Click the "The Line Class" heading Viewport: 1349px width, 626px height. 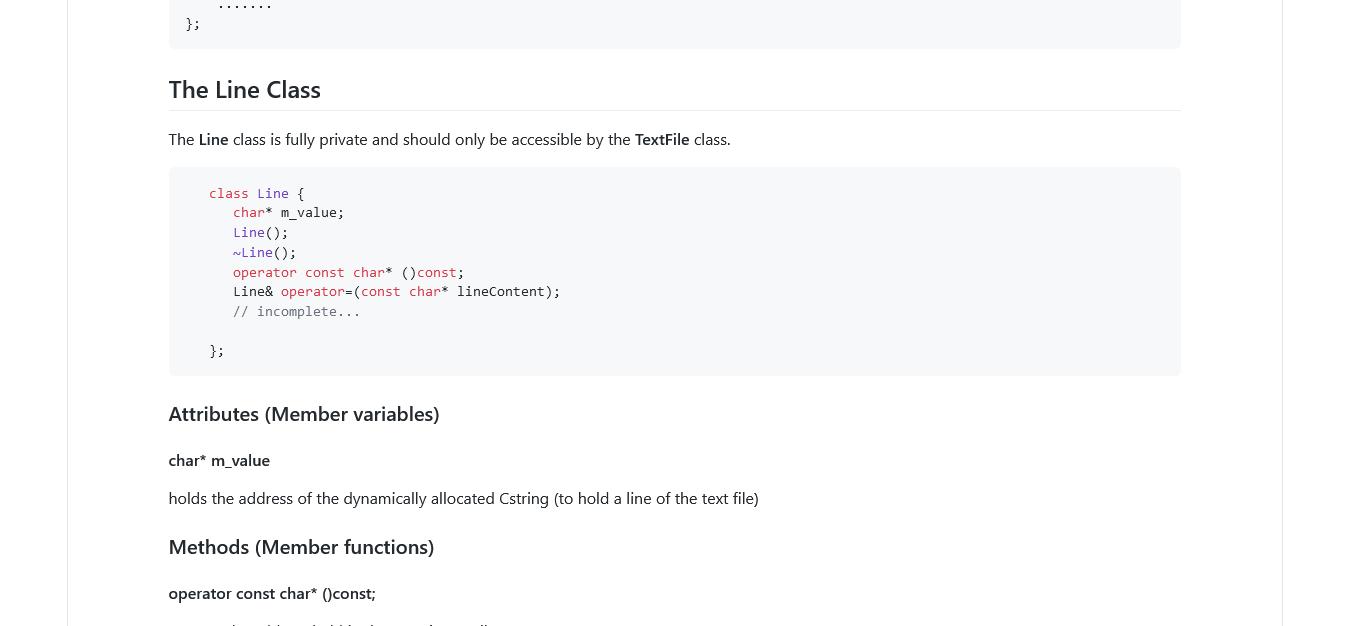click(x=244, y=89)
